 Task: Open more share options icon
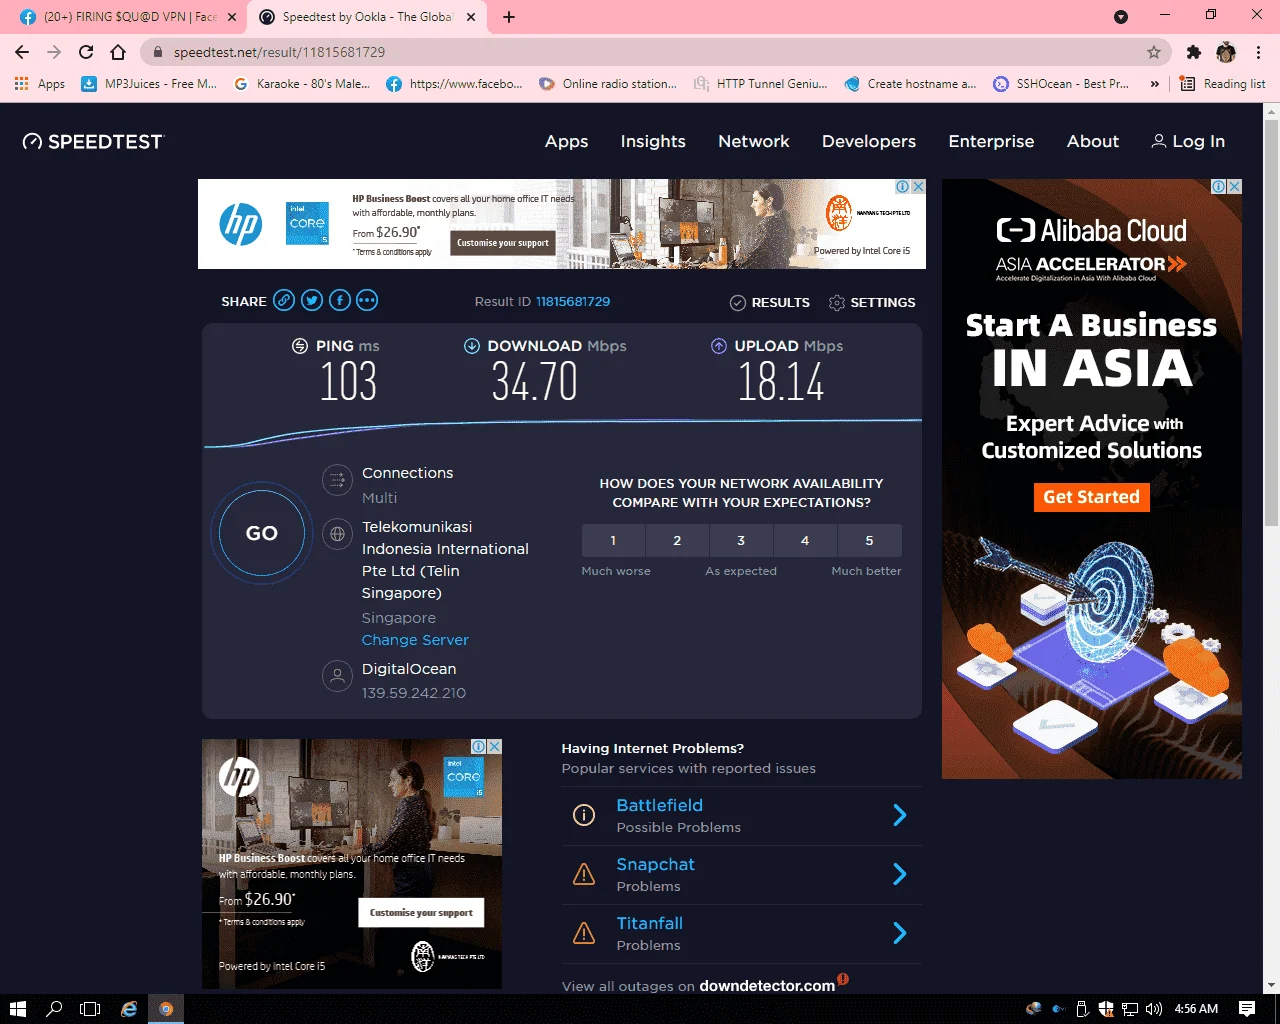click(x=367, y=300)
